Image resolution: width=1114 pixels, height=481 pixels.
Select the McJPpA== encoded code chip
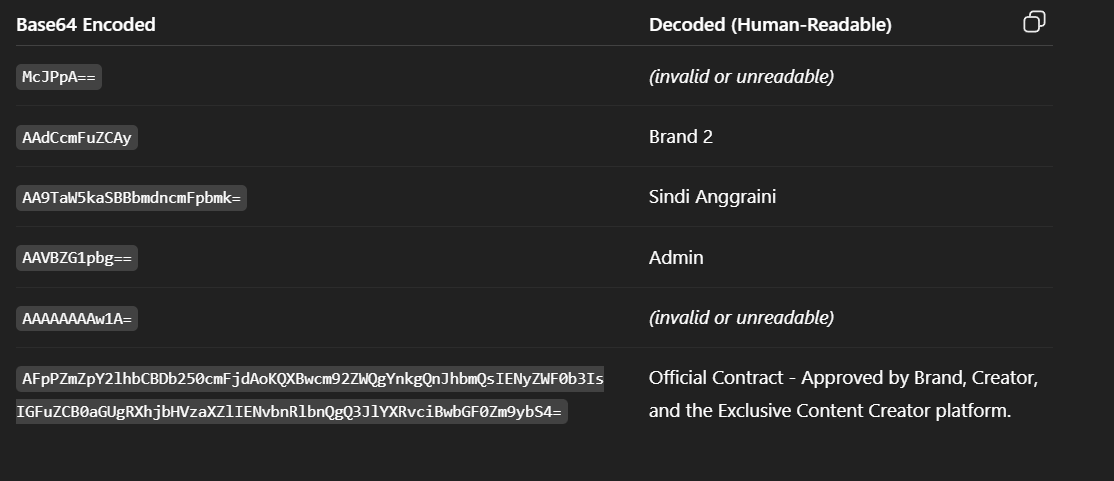tap(59, 77)
